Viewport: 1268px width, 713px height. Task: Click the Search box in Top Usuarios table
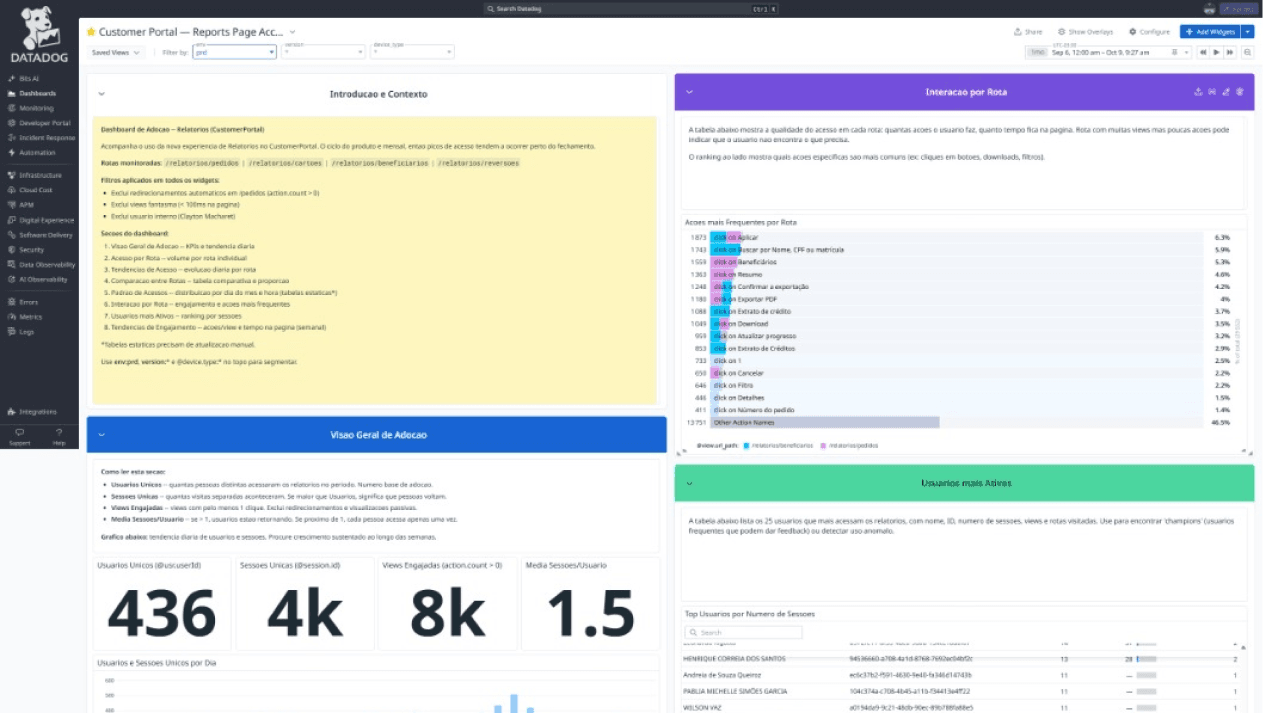[x=743, y=633]
